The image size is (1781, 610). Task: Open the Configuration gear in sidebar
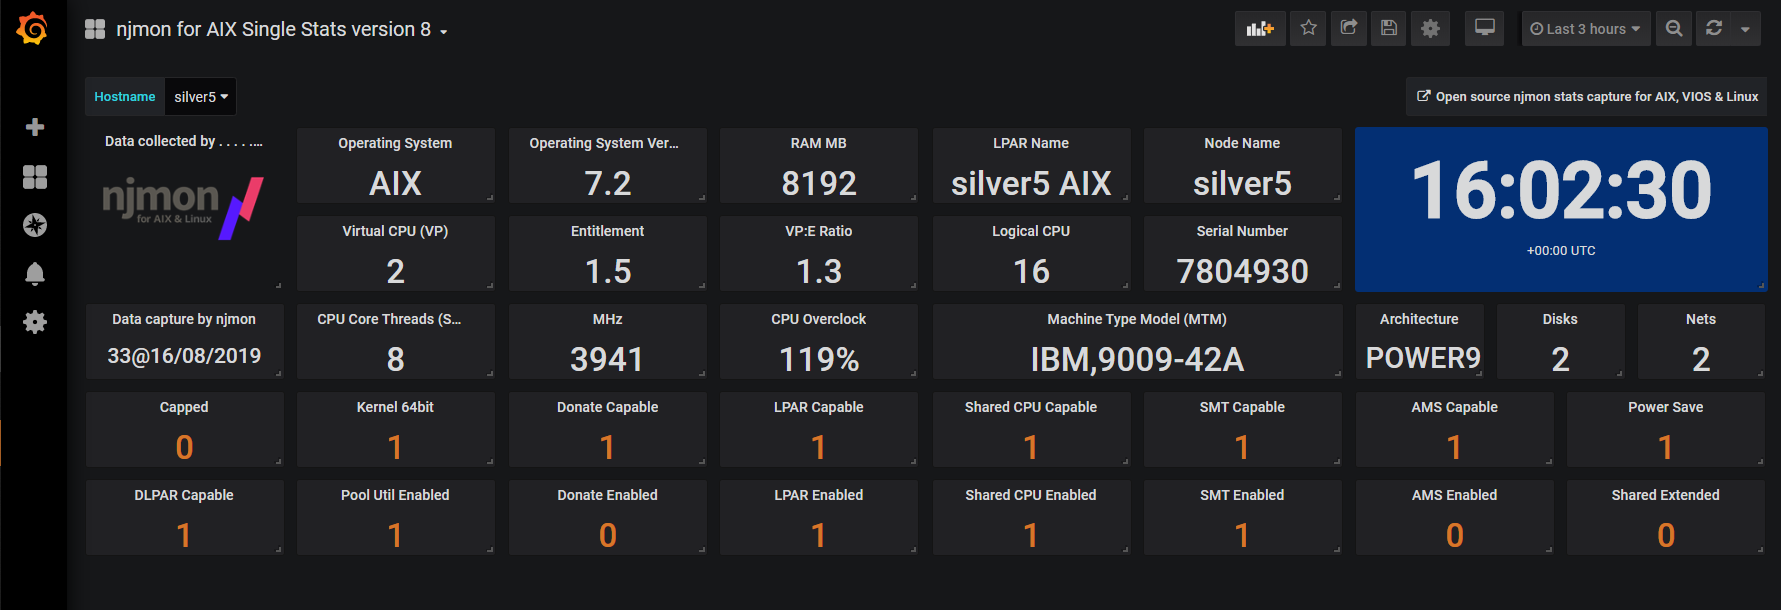(x=35, y=322)
